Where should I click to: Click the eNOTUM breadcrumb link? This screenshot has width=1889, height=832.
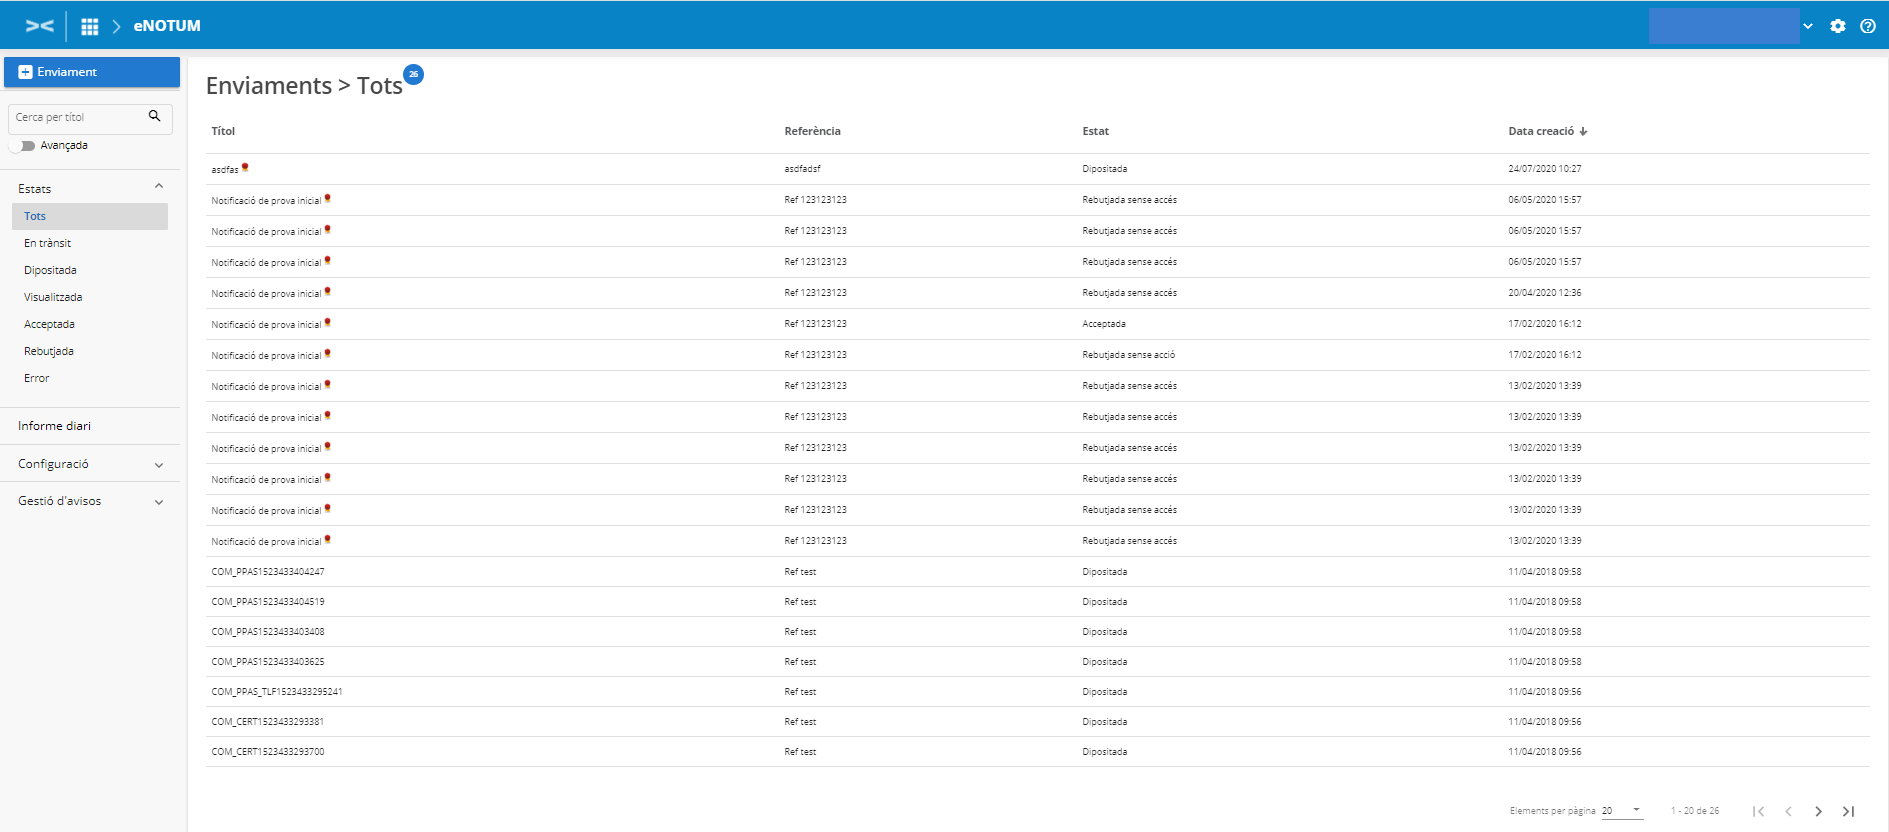(x=167, y=26)
